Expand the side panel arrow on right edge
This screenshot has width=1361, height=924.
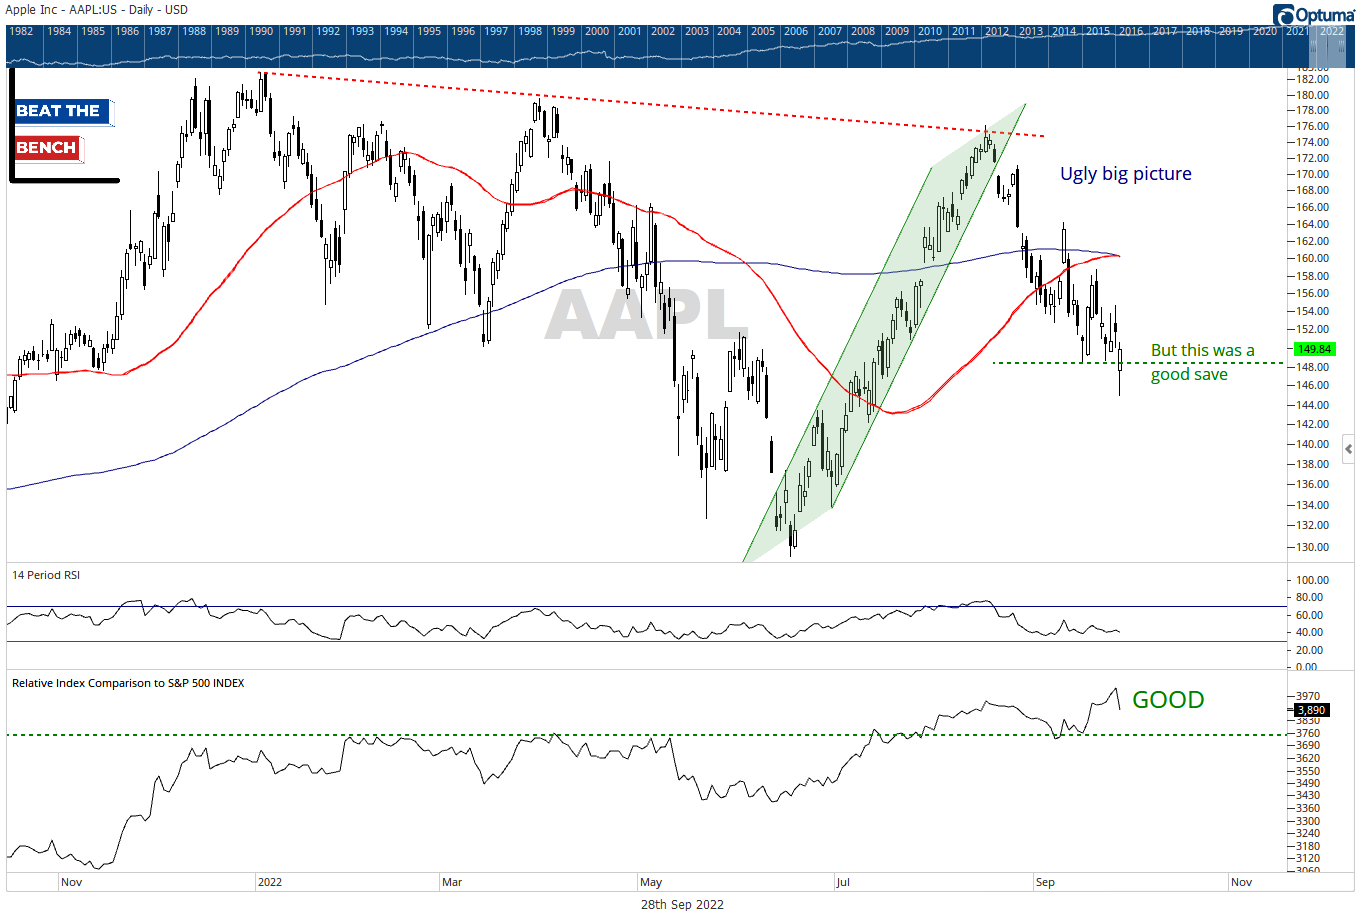coord(1349,449)
